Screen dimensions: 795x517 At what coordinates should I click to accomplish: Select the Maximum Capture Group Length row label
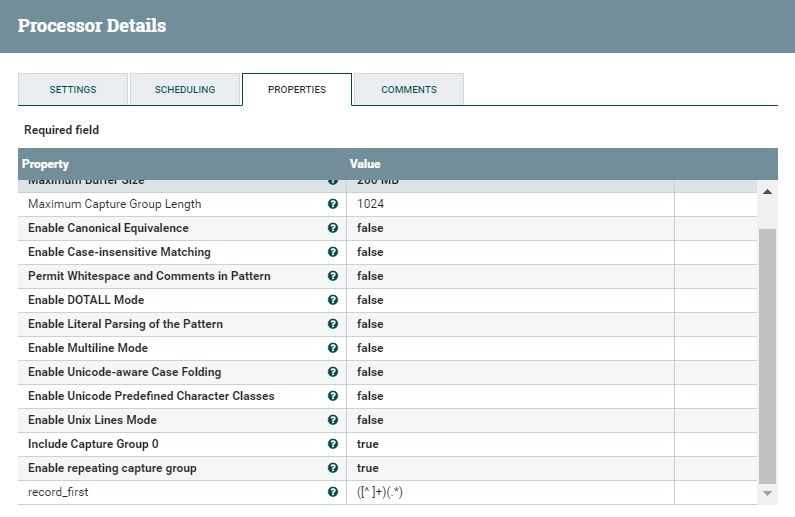115,204
